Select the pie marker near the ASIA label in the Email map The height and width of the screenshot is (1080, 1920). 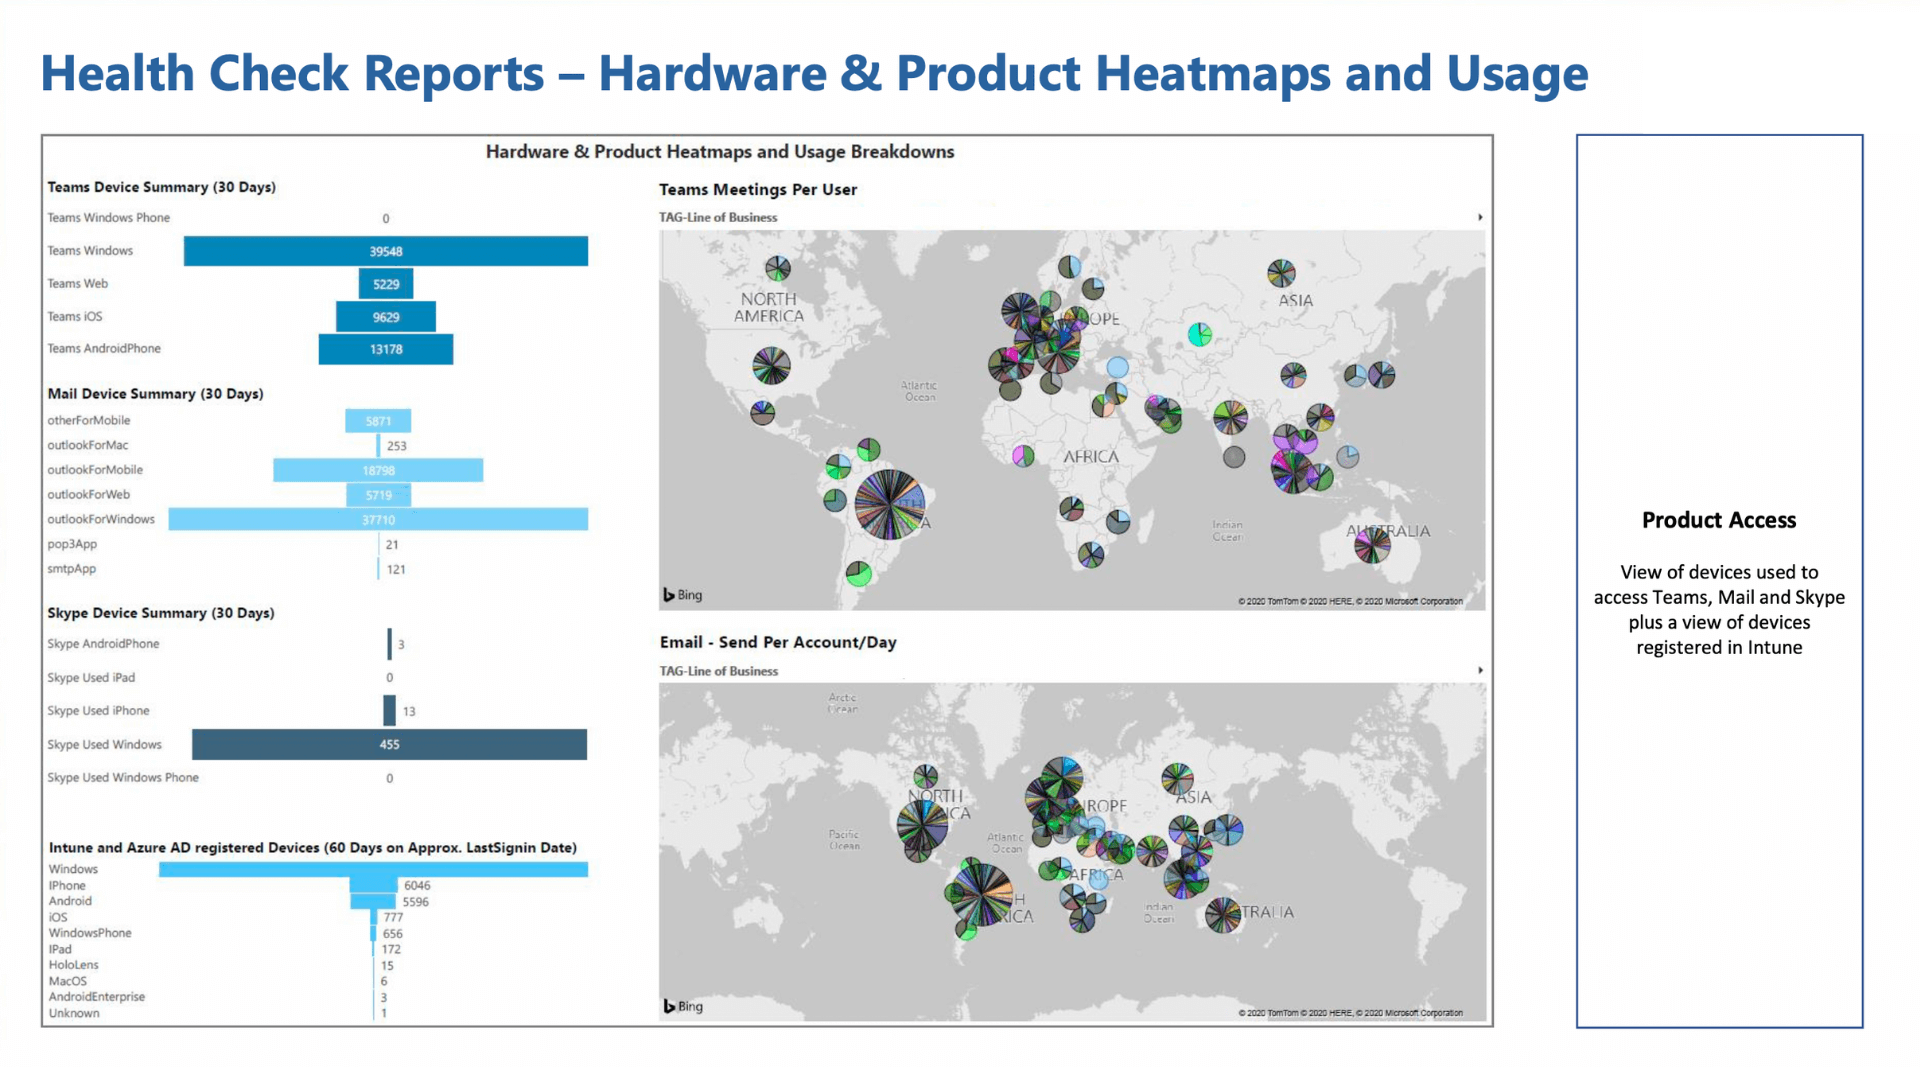[1177, 778]
